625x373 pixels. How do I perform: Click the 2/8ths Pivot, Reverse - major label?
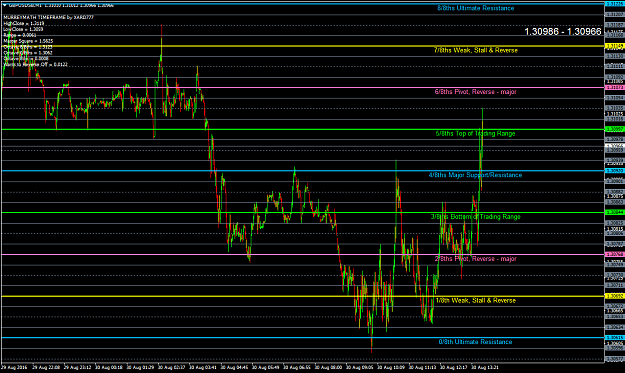tap(476, 259)
